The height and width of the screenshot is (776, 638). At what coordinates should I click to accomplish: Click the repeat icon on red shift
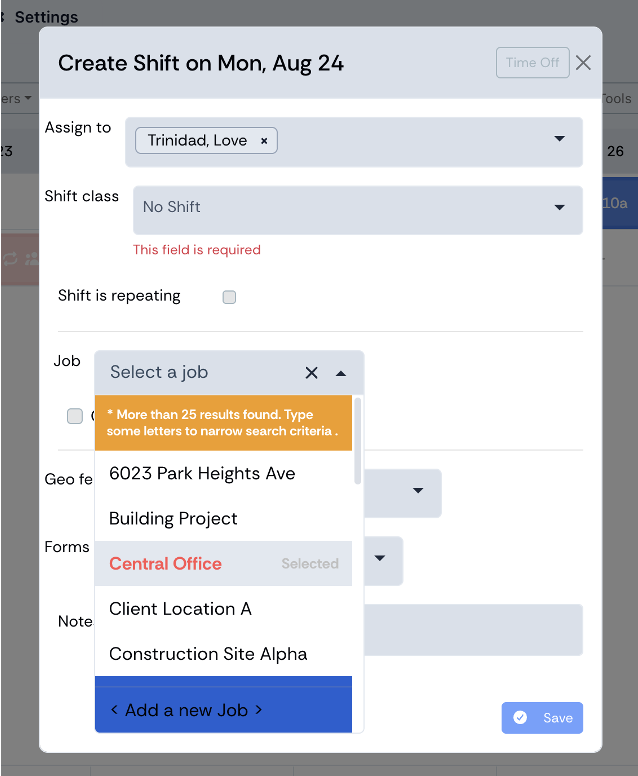tap(10, 258)
